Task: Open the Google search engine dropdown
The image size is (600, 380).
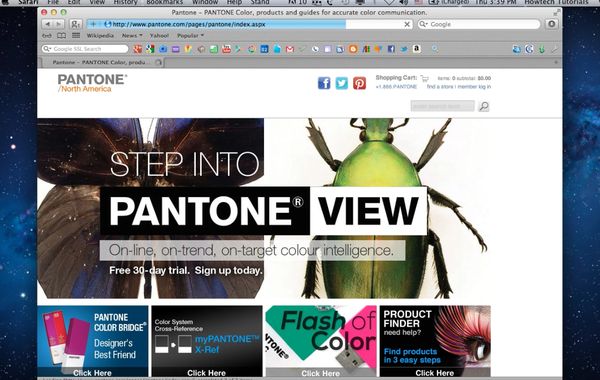Action: pos(423,24)
